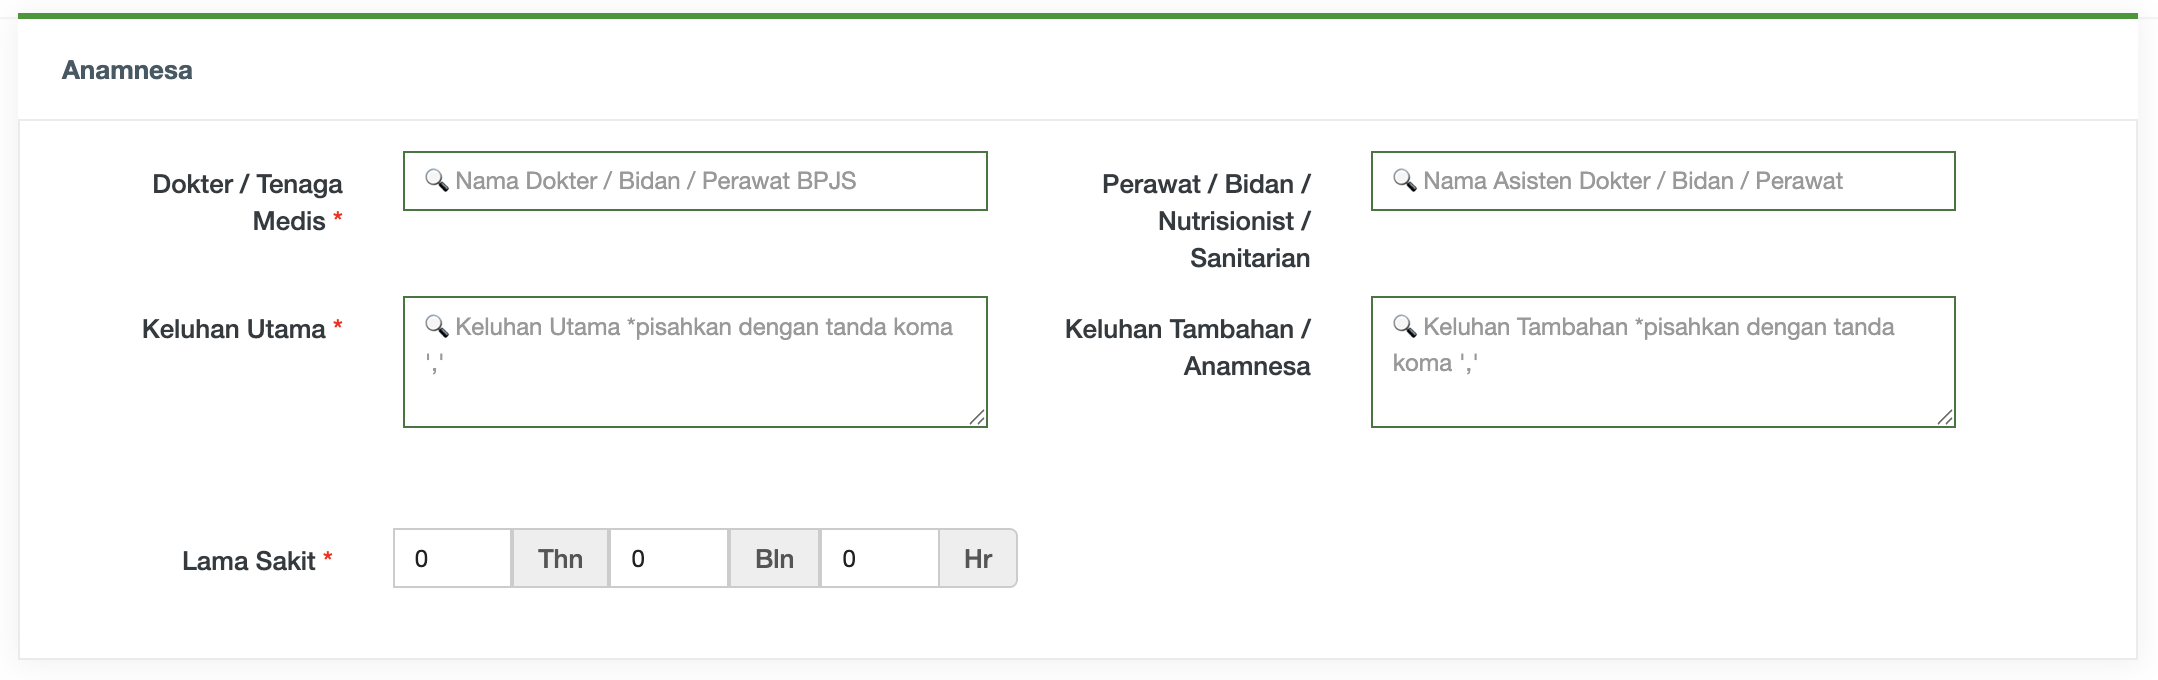
Task: Click the Lama Sakit label
Action: pos(249,561)
